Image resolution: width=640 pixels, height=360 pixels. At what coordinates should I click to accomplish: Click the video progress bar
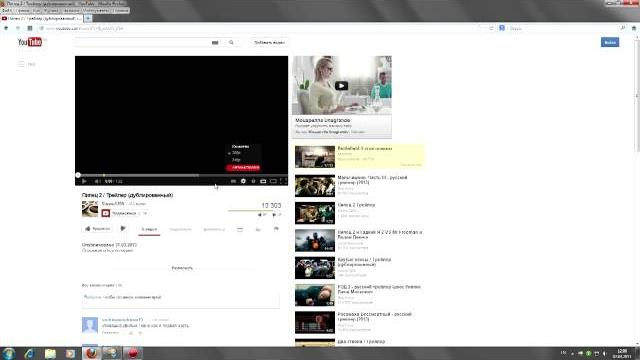point(181,175)
